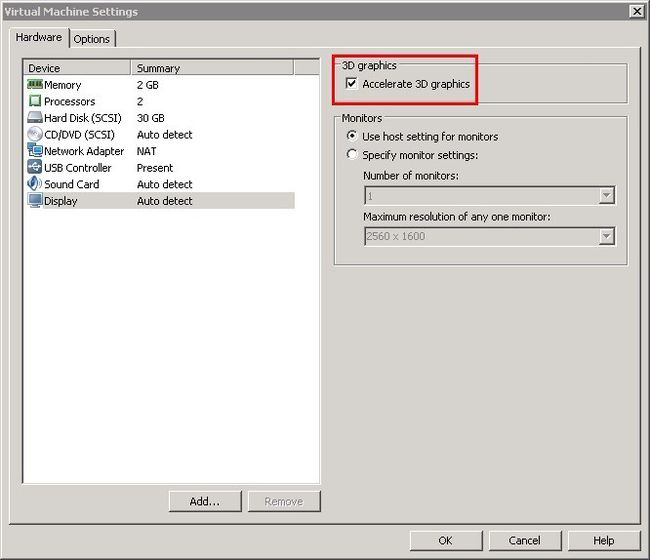Click the Cancel button

coord(525,541)
